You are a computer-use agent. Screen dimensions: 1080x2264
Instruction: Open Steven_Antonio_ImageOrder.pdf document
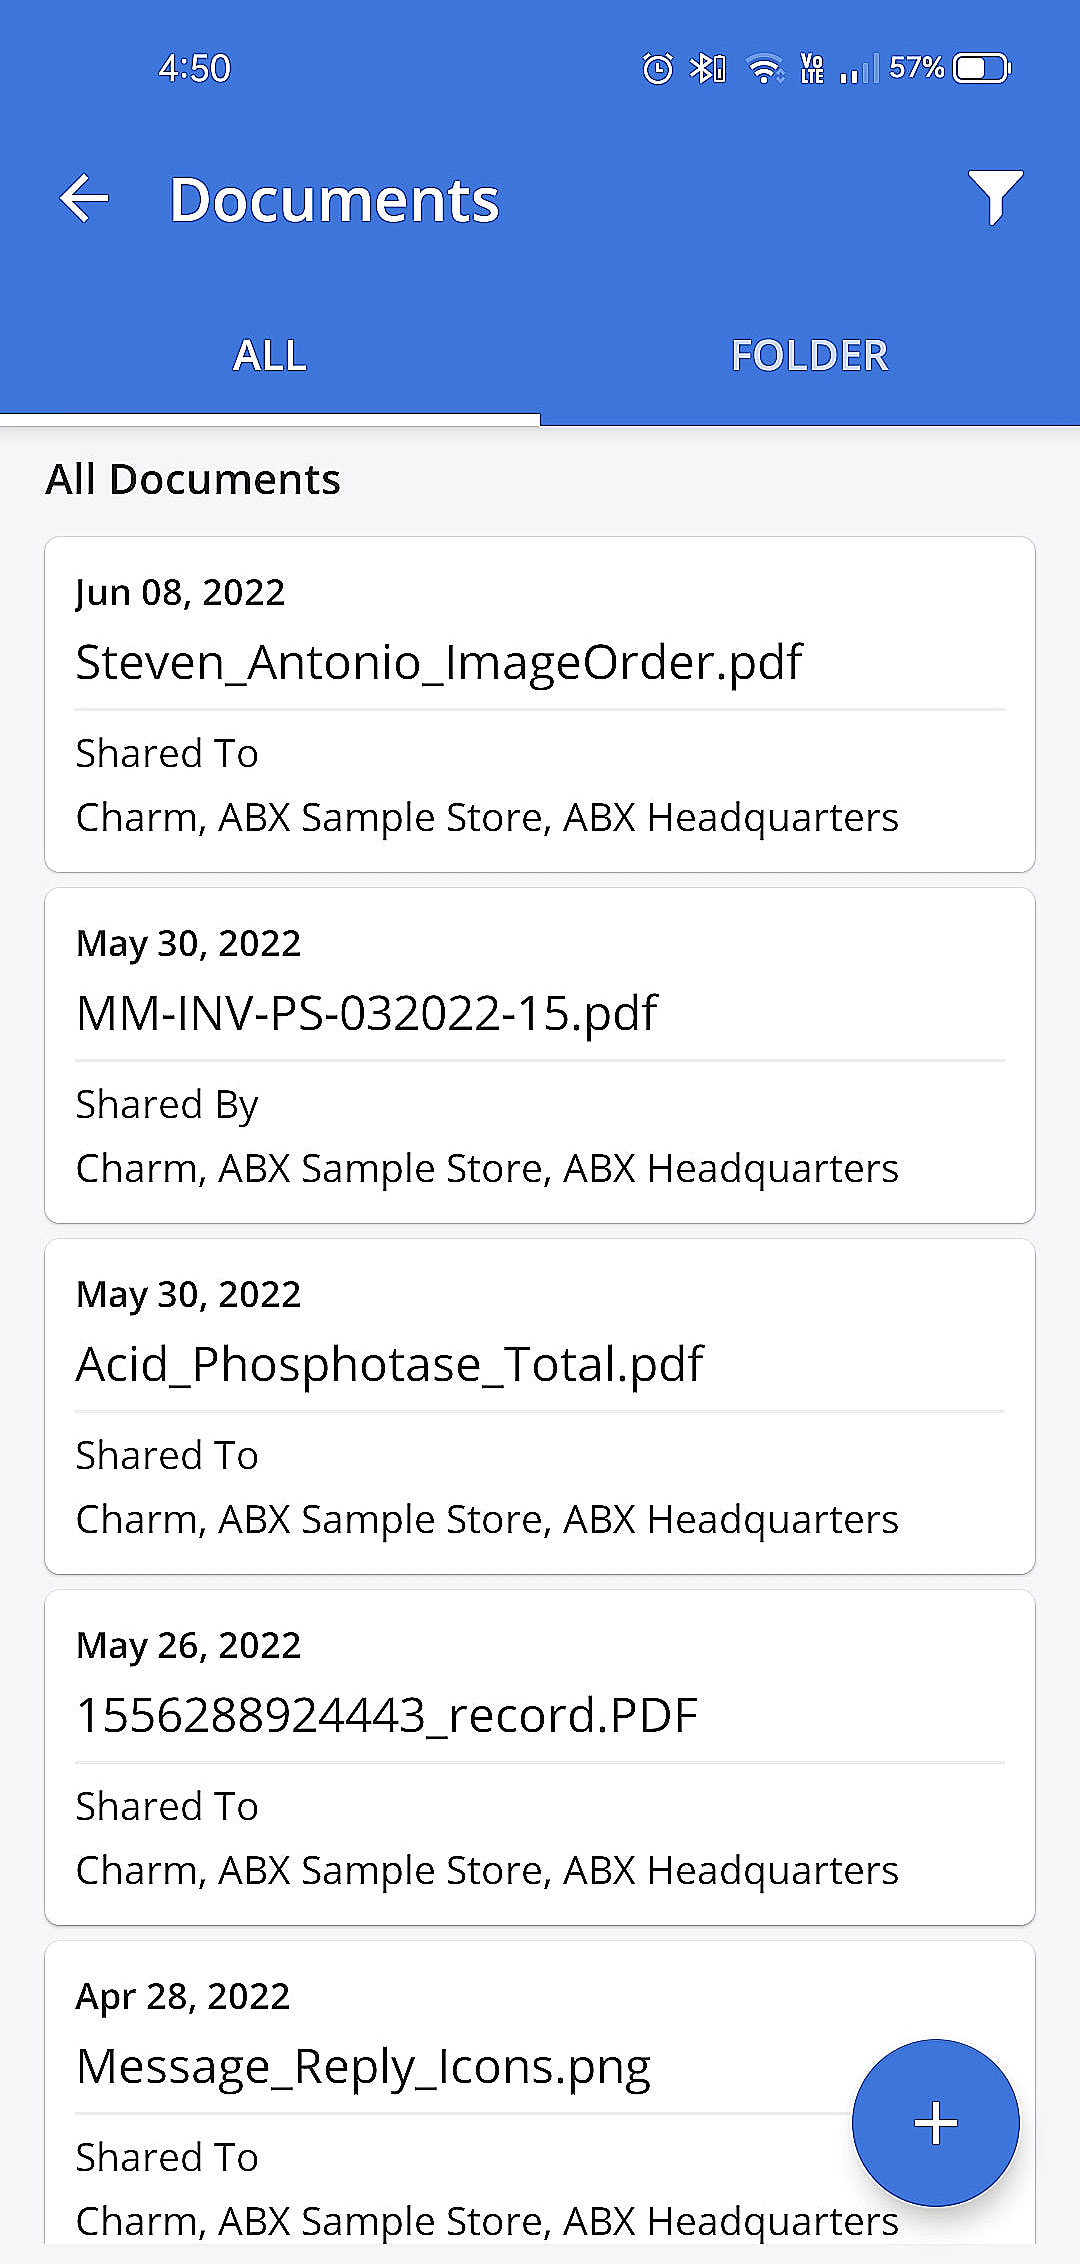click(439, 662)
